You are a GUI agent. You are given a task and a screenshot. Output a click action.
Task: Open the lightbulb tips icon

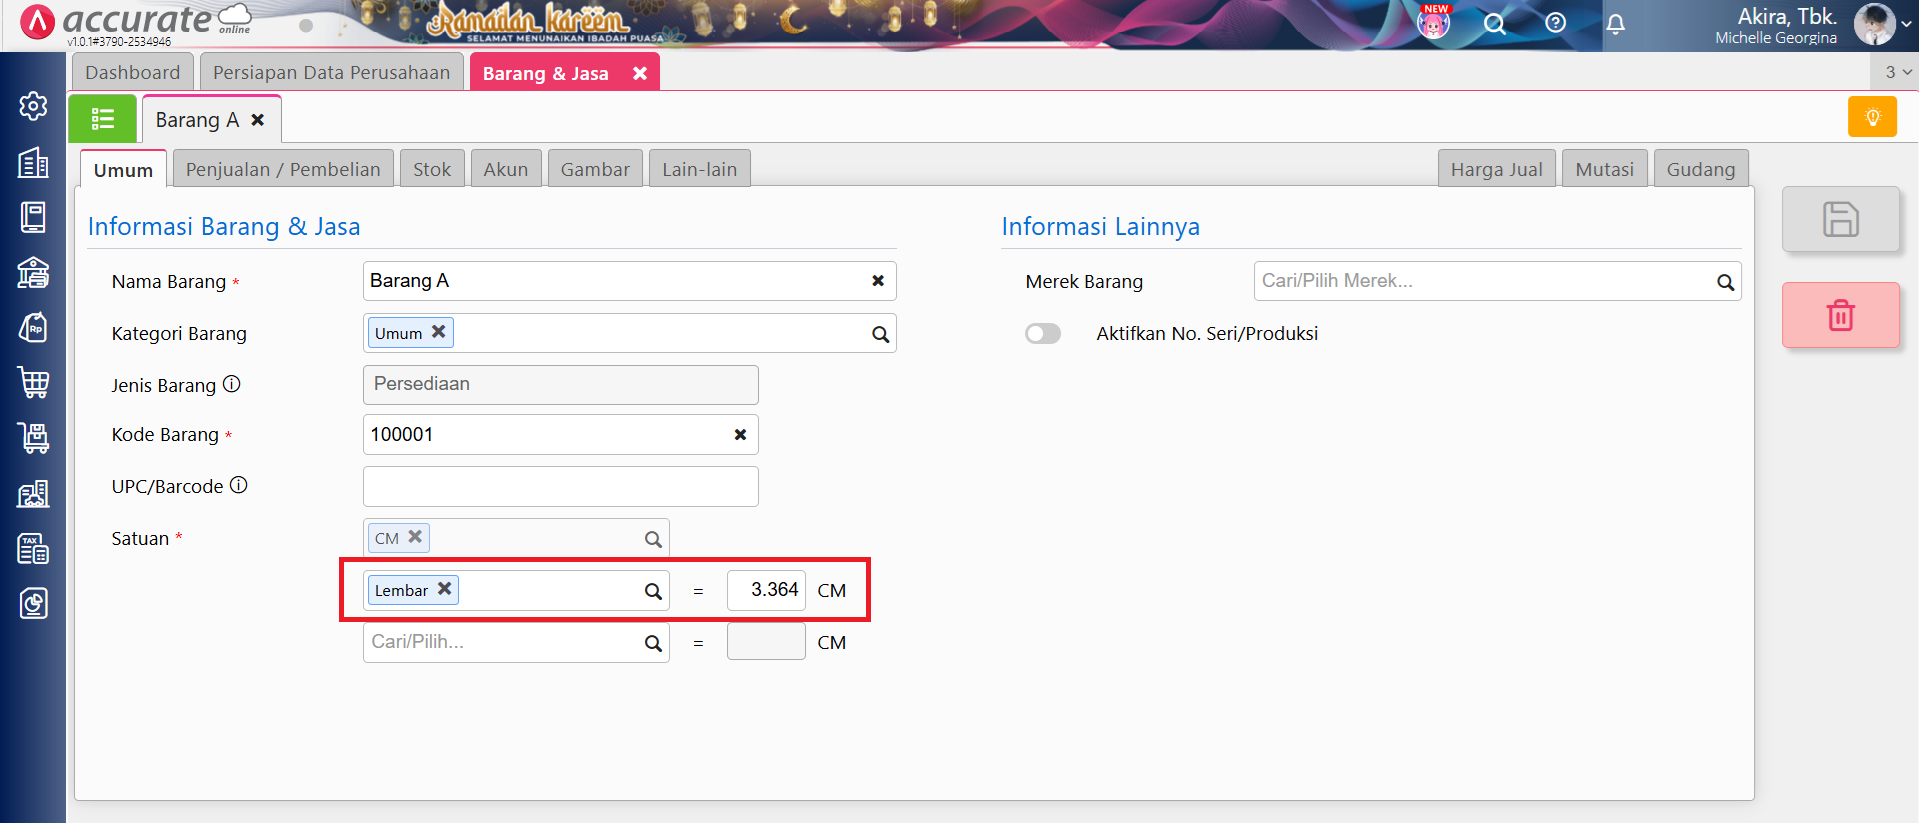coord(1872,117)
